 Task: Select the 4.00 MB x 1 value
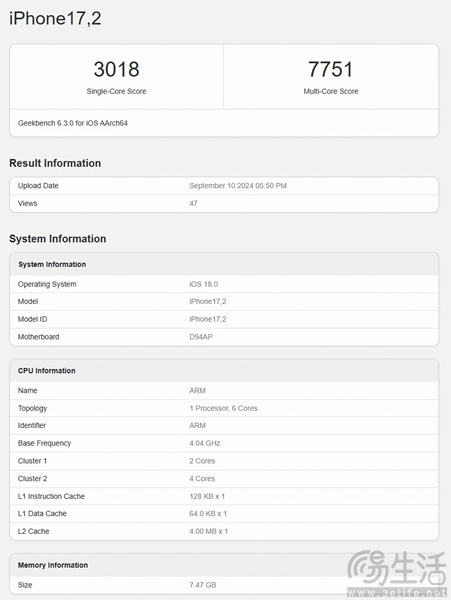208,531
